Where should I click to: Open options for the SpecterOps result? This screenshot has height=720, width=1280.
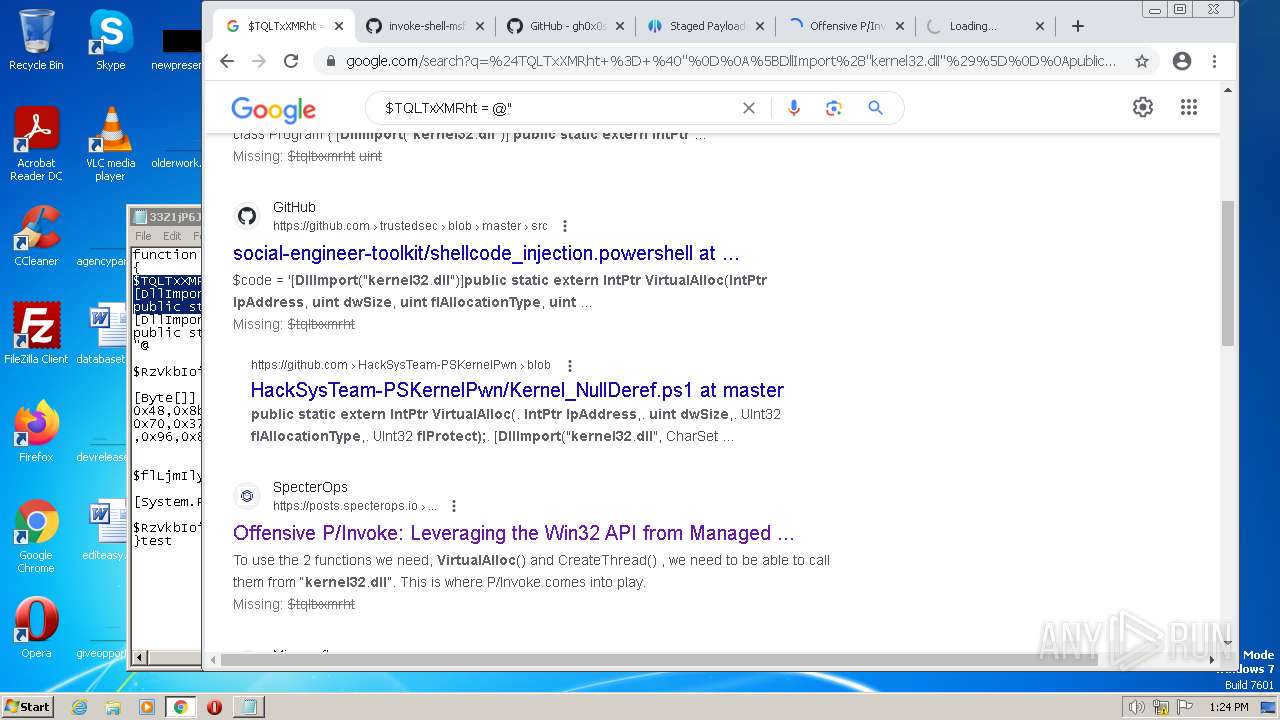[454, 506]
